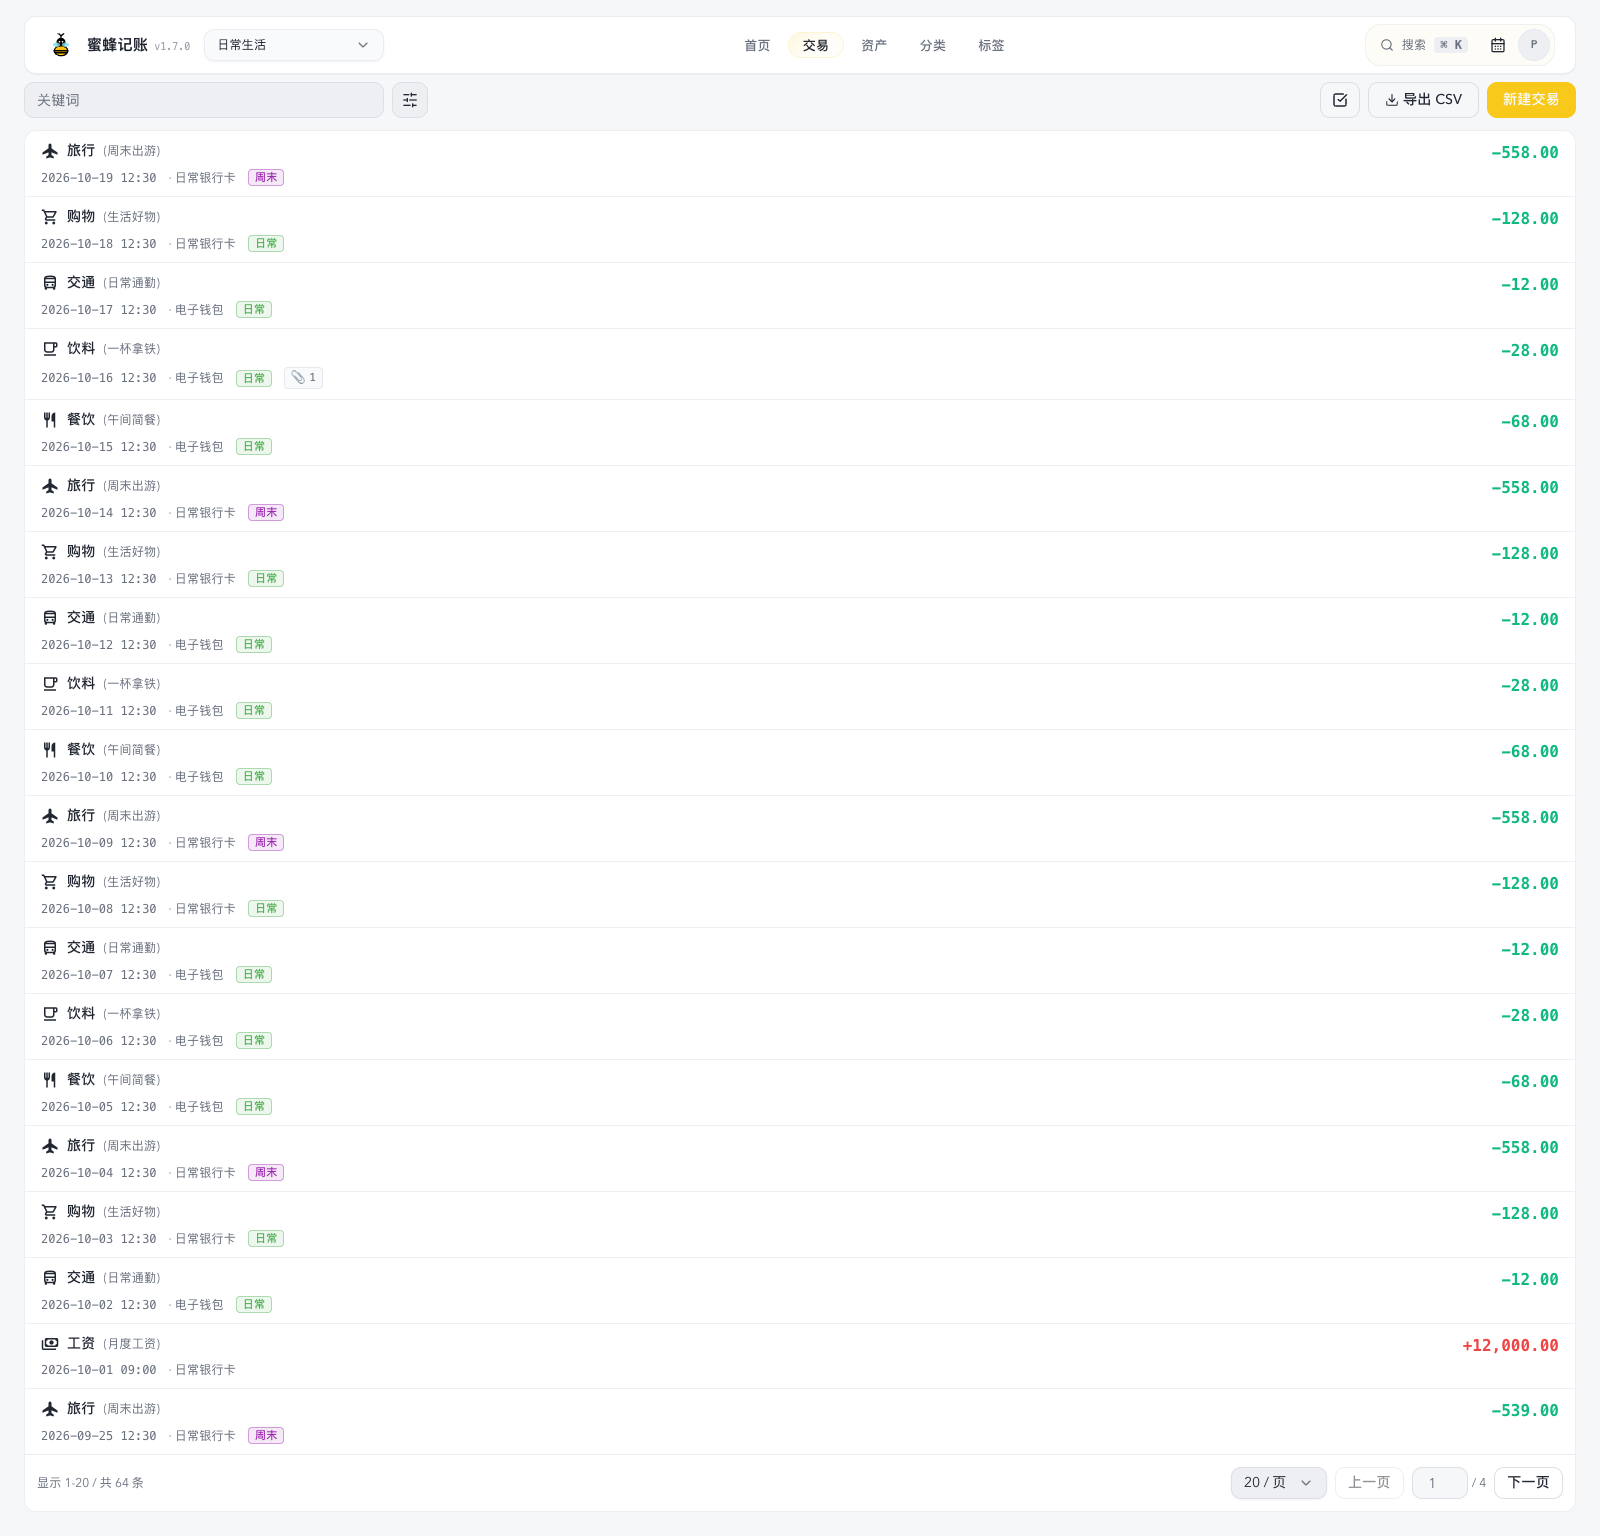Viewport: 1600px width, 1536px height.
Task: Click airplane icon on 2026-10-09 travel entry
Action: [x=50, y=816]
